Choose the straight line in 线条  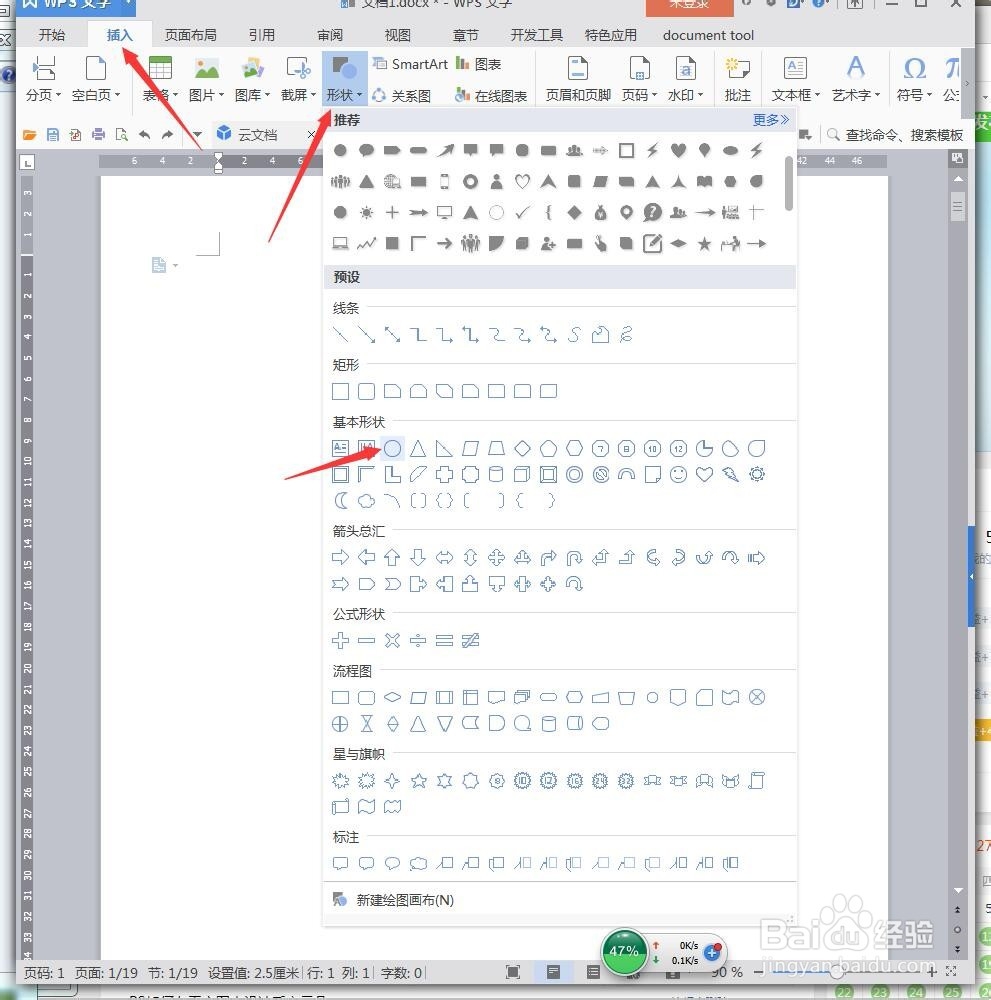point(341,334)
